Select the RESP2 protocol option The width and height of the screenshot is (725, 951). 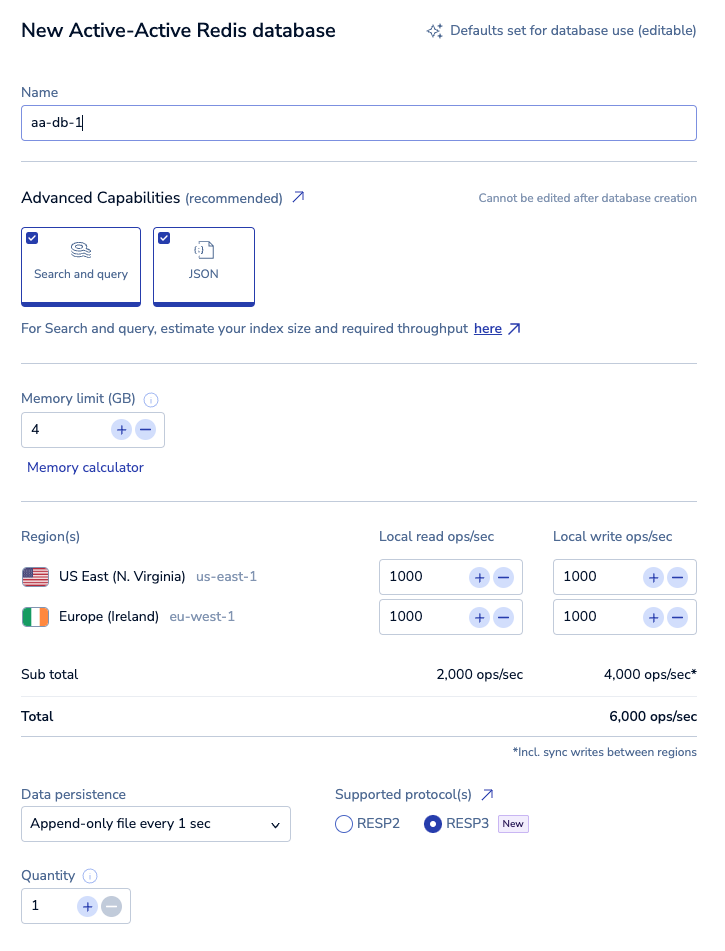tap(344, 824)
